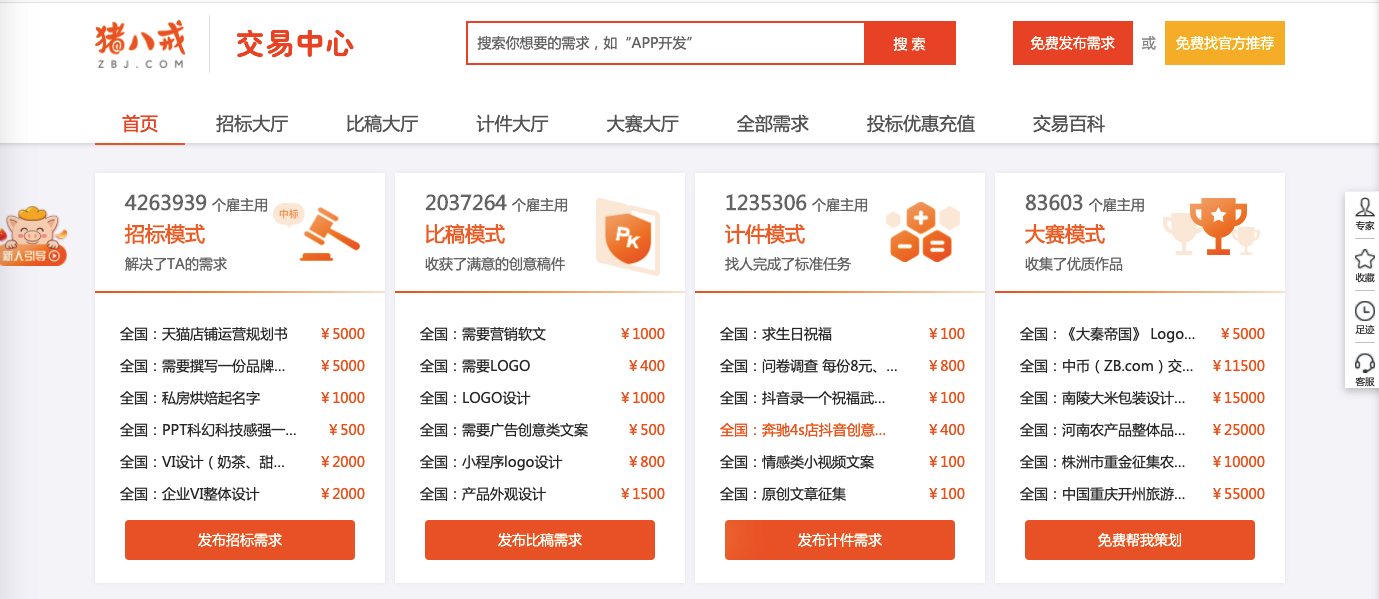Open the highlighted 奔驰4s店抖音创意 listing

point(803,430)
